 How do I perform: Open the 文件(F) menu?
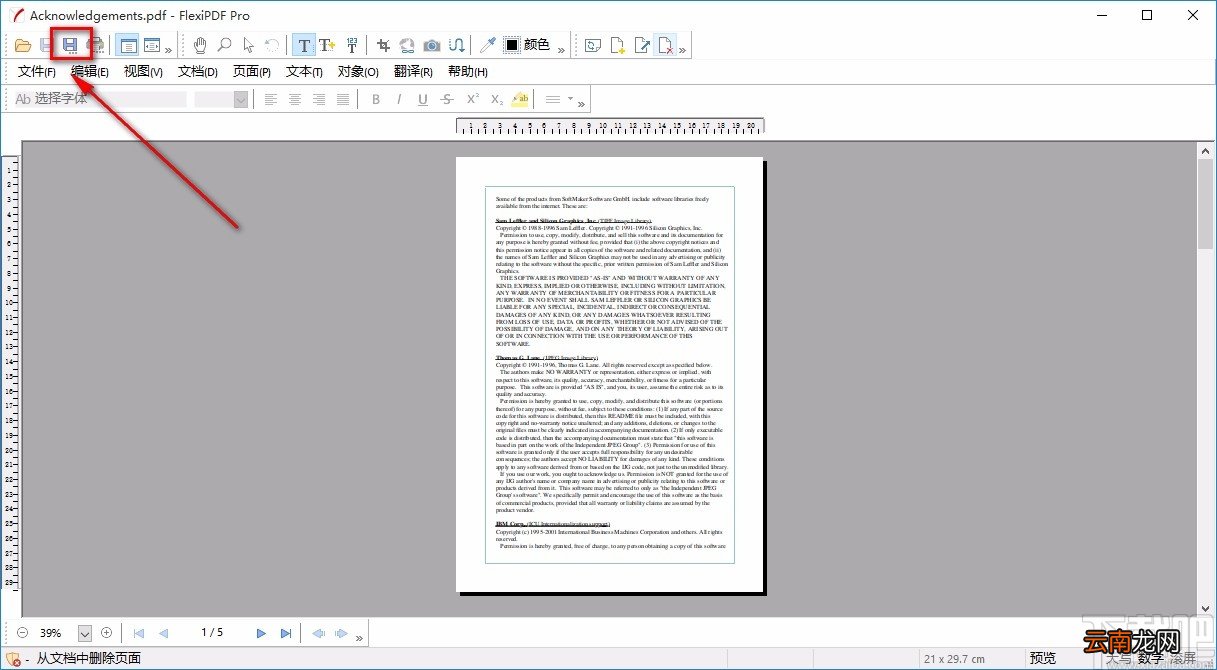click(37, 71)
